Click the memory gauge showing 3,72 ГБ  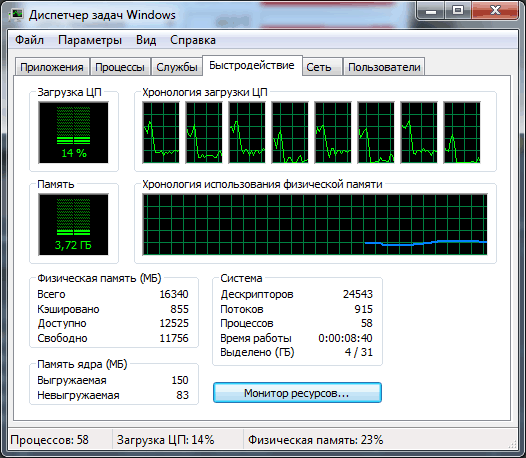73,224
